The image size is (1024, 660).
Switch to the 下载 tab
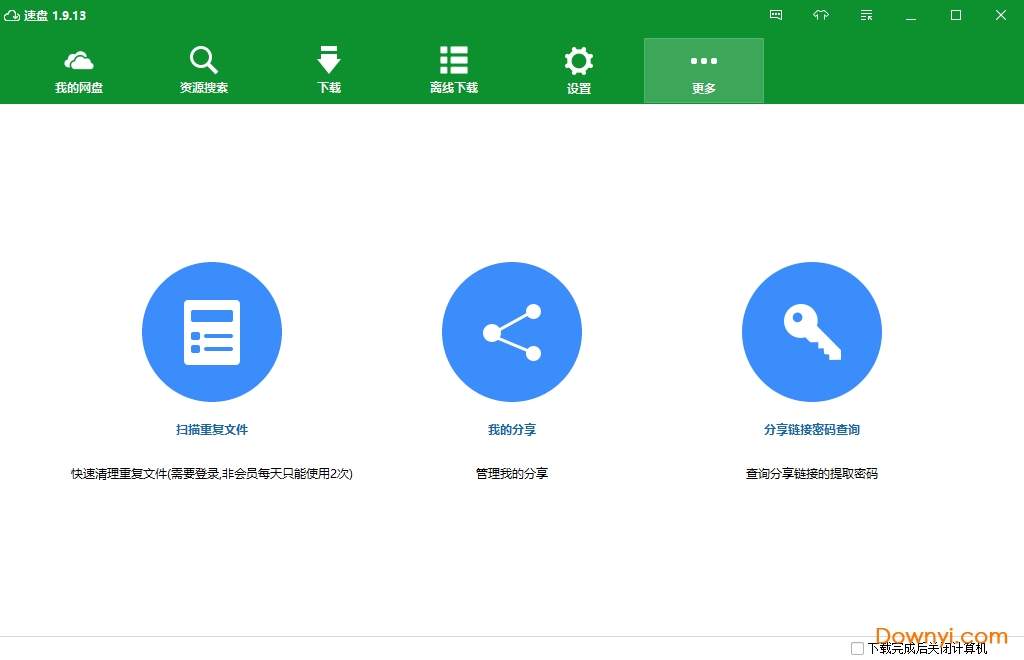pyautogui.click(x=328, y=70)
